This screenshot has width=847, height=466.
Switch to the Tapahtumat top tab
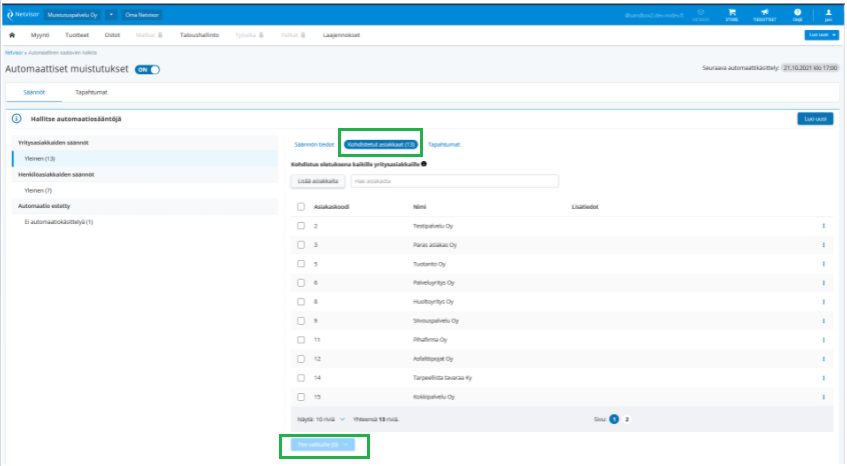pyautogui.click(x=91, y=92)
